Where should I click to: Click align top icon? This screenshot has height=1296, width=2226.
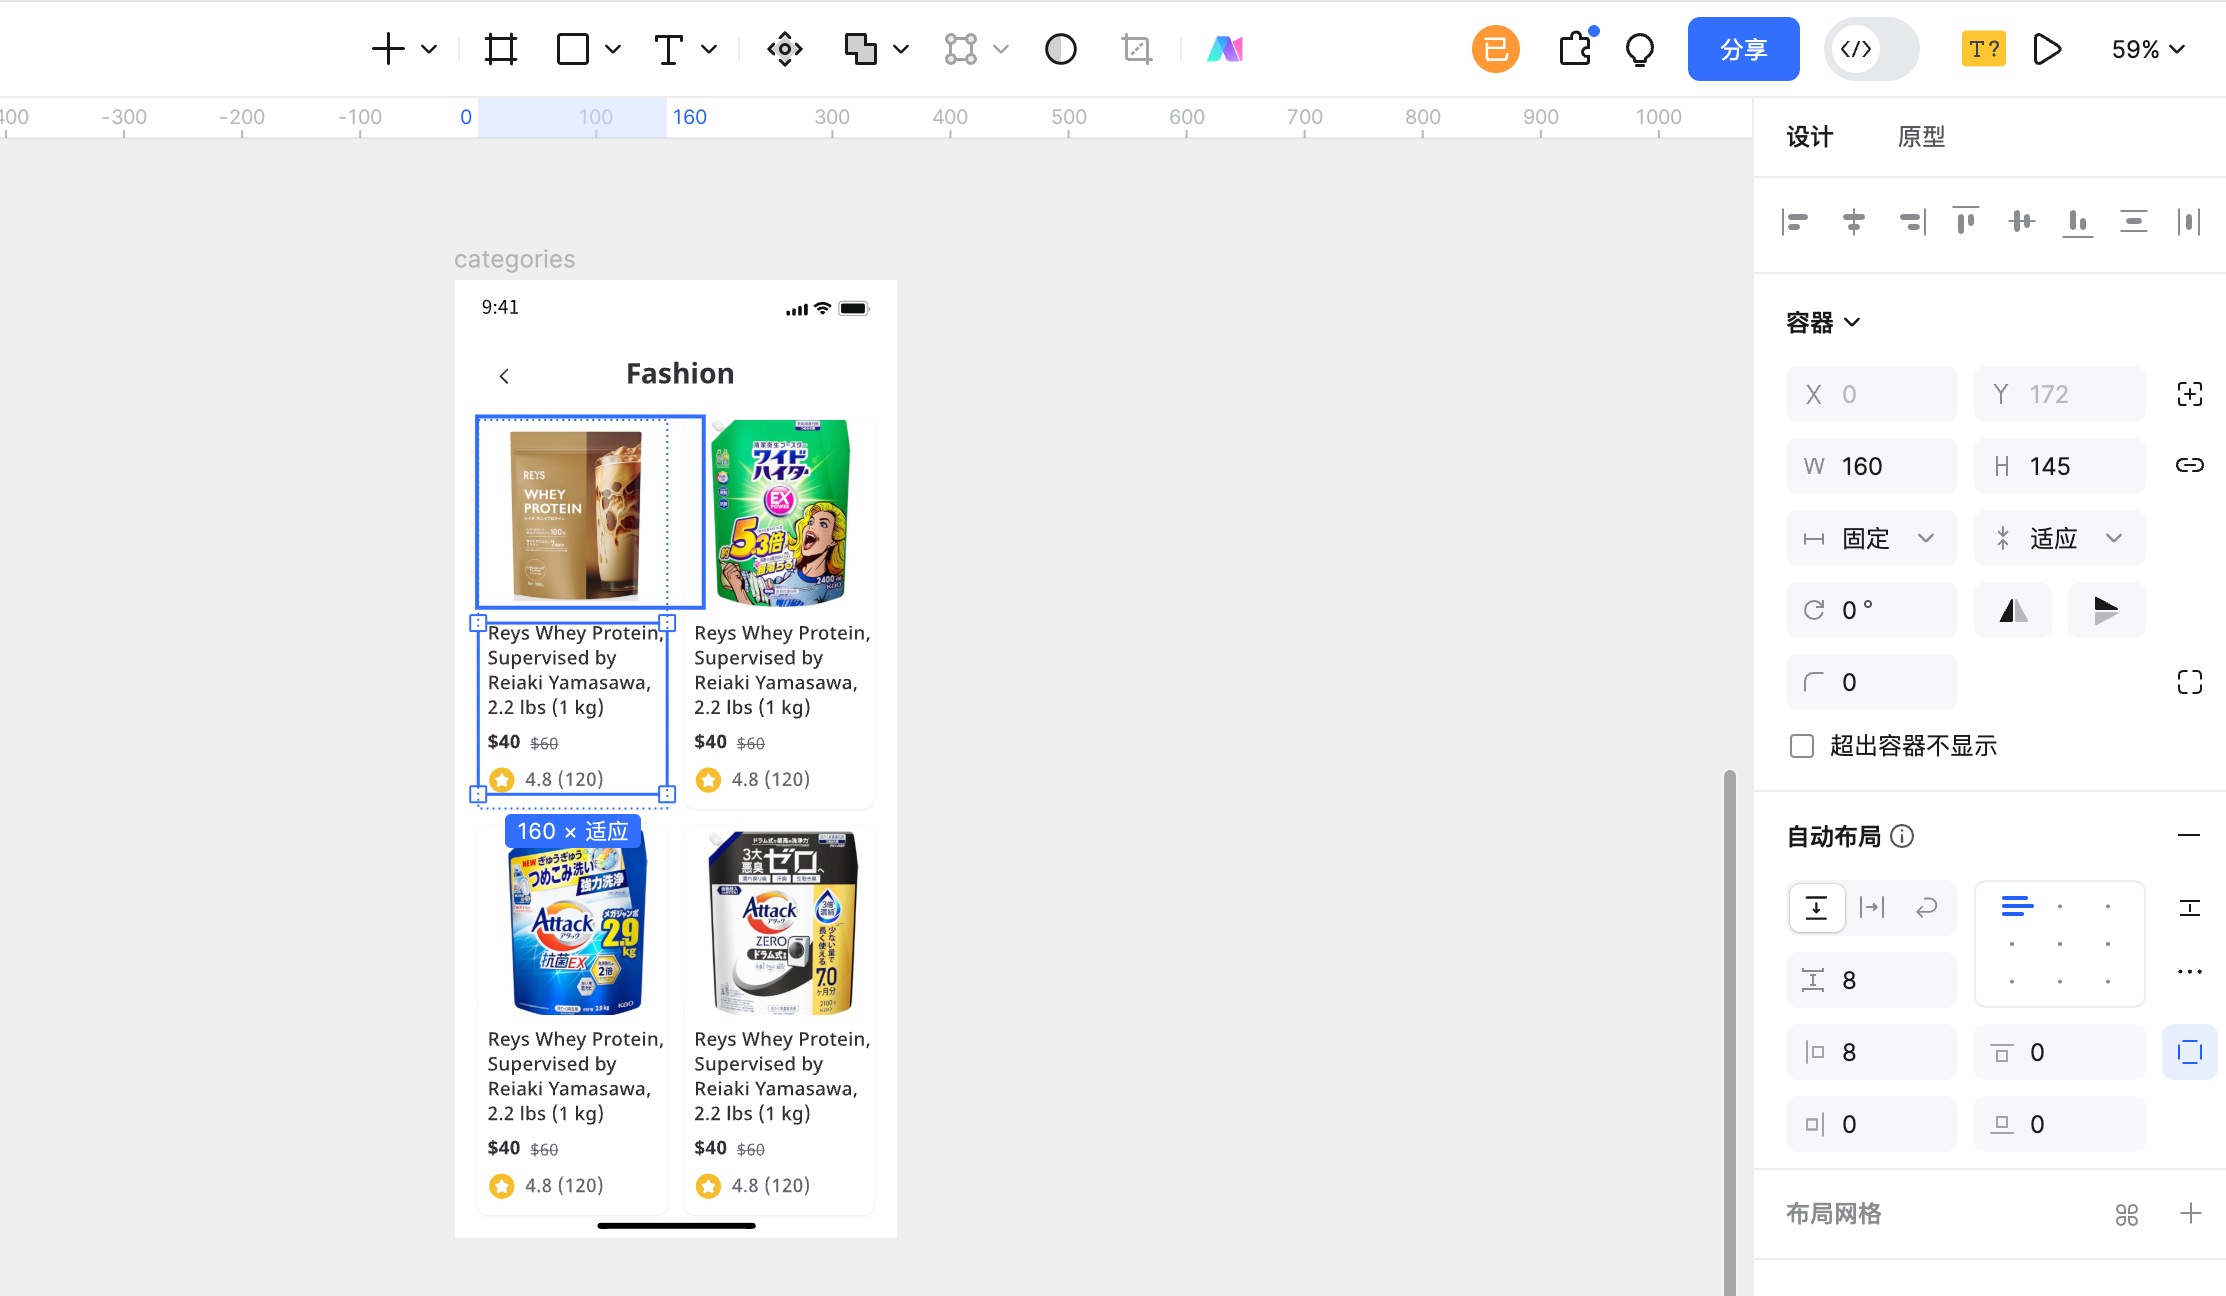tap(1966, 222)
